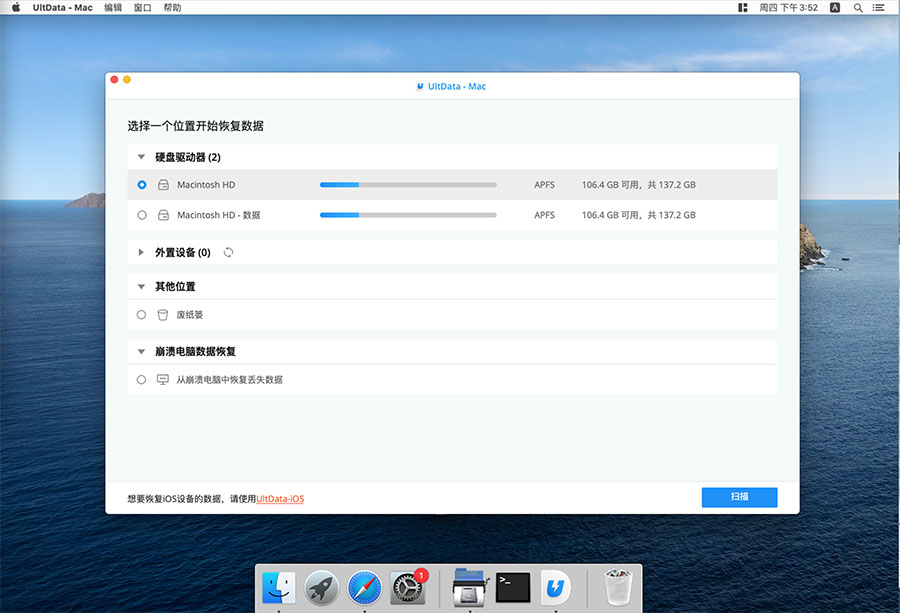Select the 废纸篓 radio button
The image size is (900, 613).
point(141,315)
